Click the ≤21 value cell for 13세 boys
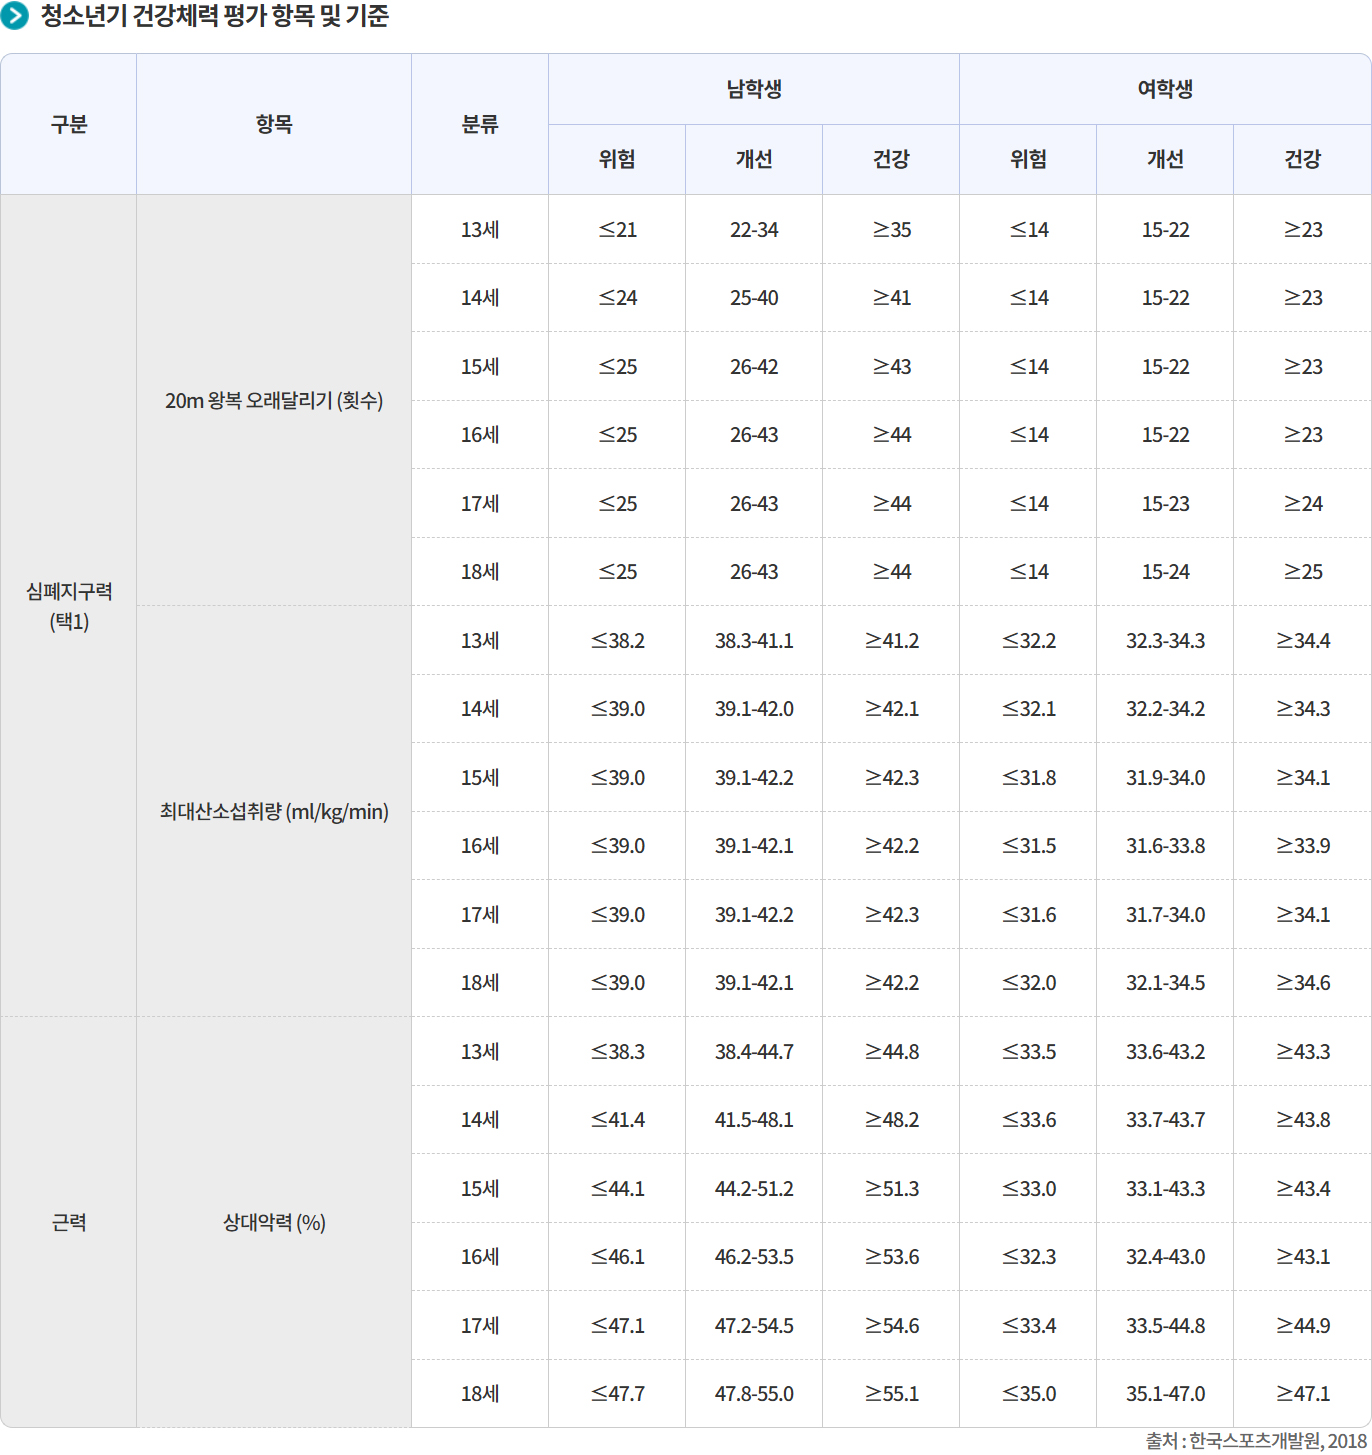Image resolution: width=1372 pixels, height=1455 pixels. click(x=616, y=229)
